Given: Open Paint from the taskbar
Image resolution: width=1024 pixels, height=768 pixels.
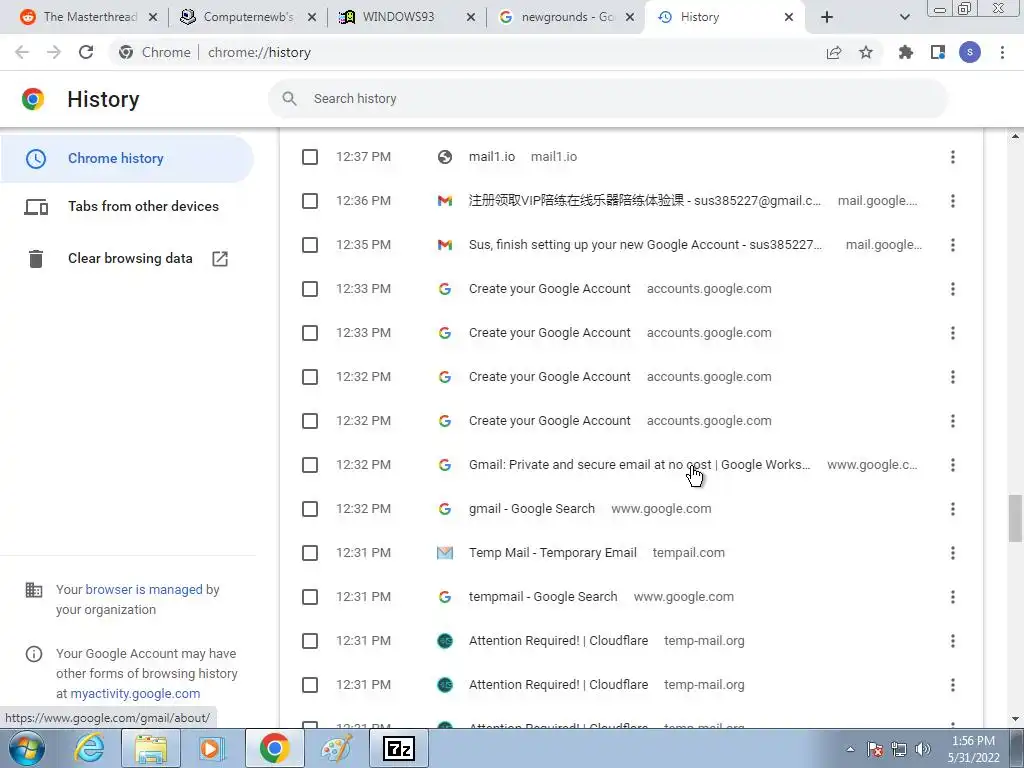Looking at the screenshot, I should 337,748.
